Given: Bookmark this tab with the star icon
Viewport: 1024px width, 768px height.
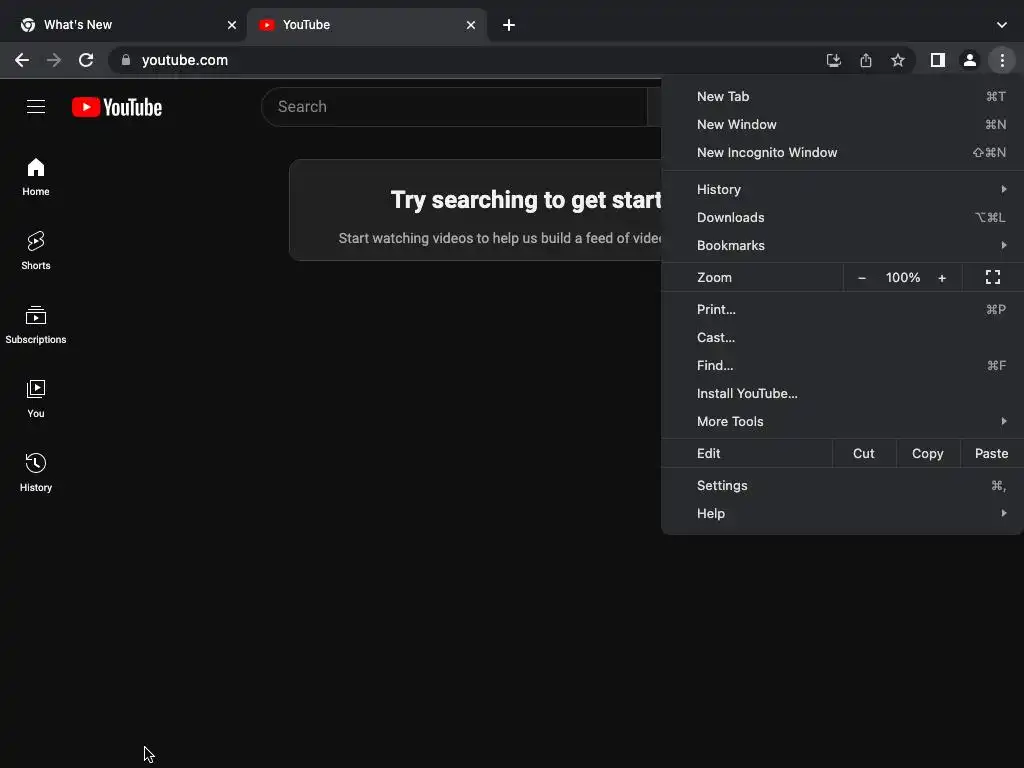Looking at the screenshot, I should point(898,60).
